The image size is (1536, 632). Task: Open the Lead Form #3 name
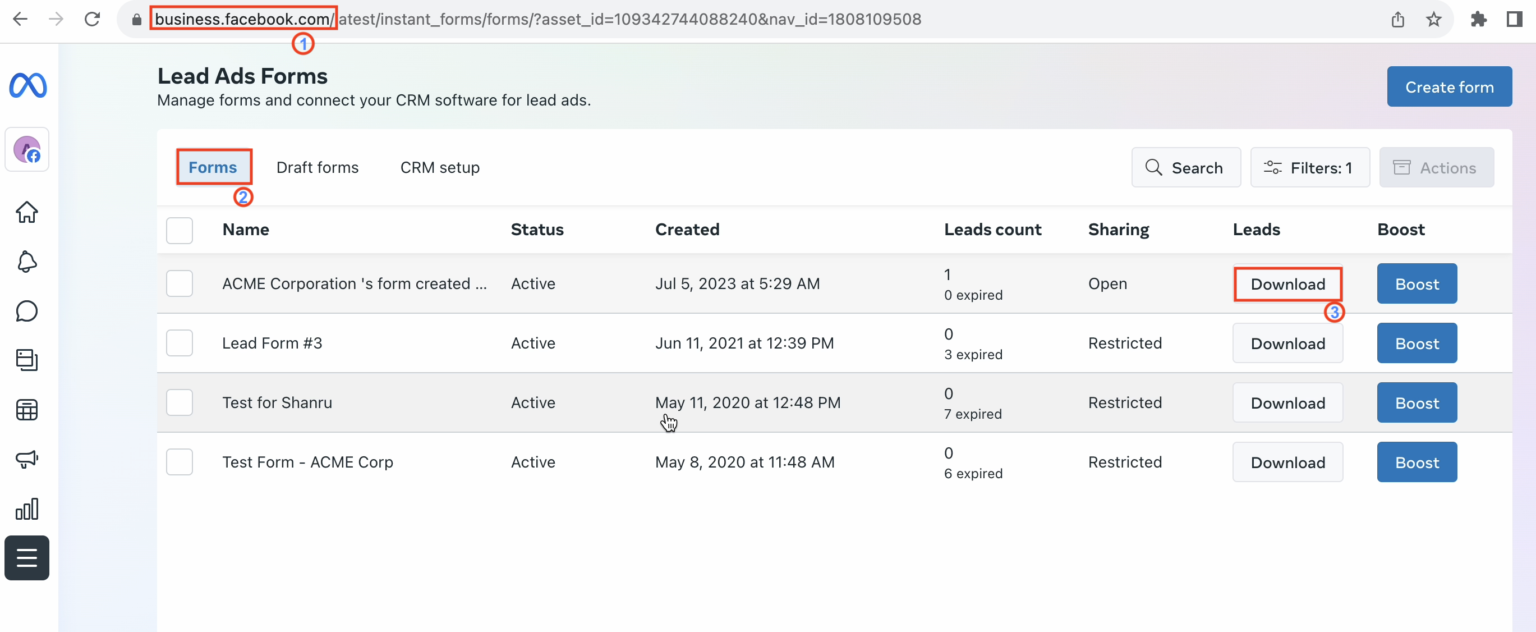[272, 343]
